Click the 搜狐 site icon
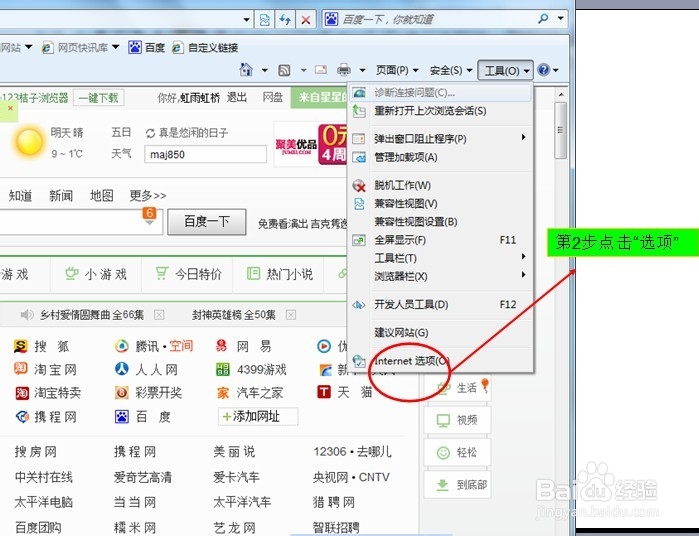The image size is (699, 536). [x=21, y=346]
